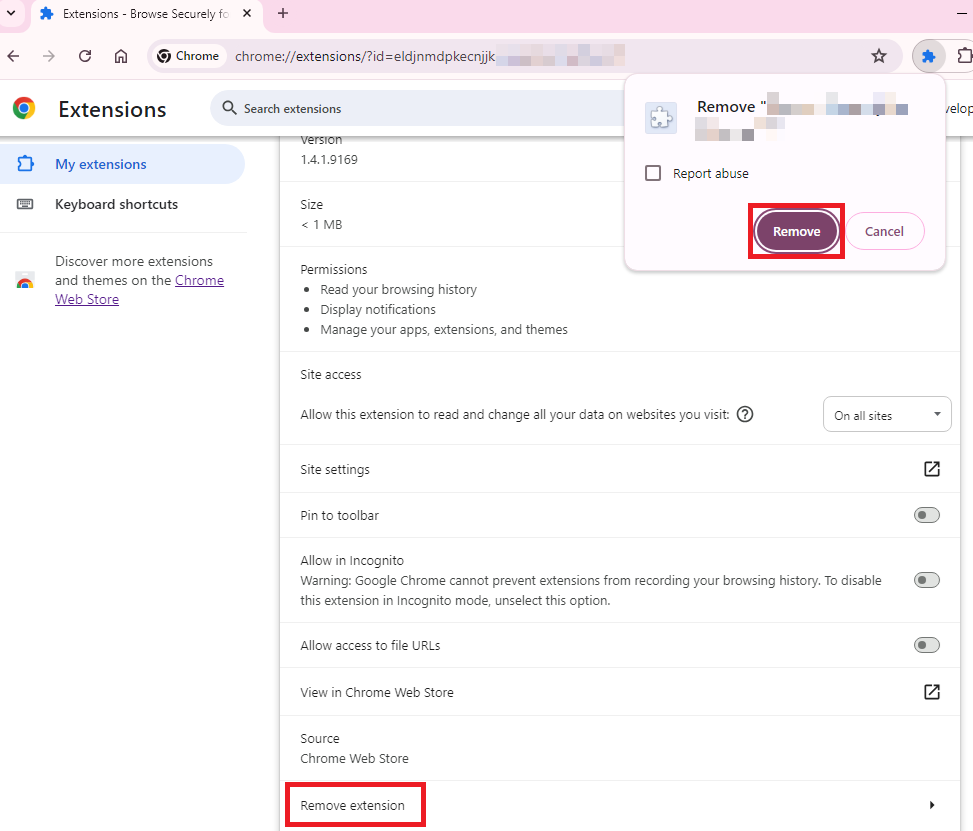Reload the page with the refresh icon
The image size is (973, 831).
pyautogui.click(x=85, y=56)
